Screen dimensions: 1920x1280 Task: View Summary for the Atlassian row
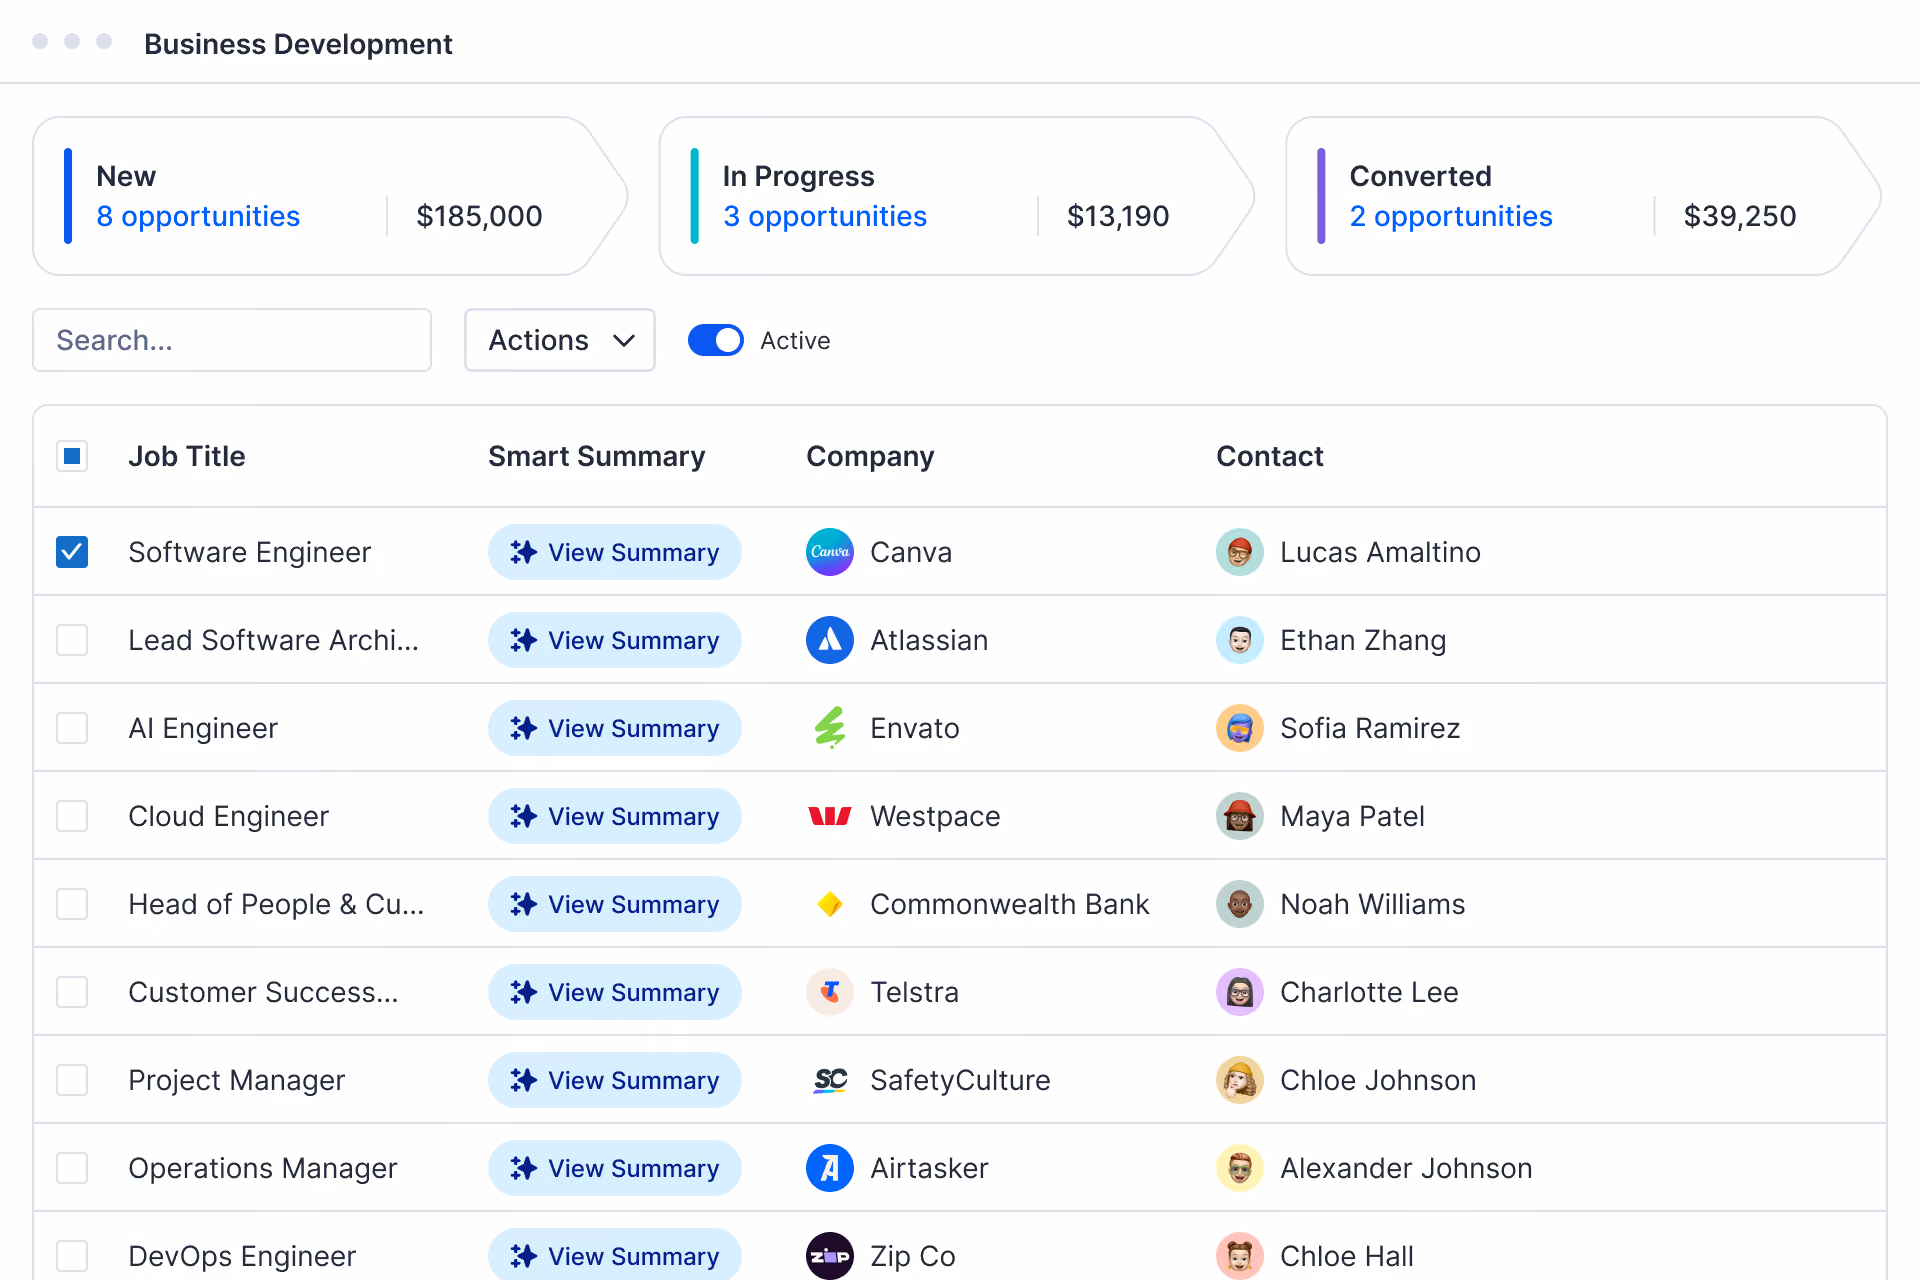pyautogui.click(x=614, y=640)
